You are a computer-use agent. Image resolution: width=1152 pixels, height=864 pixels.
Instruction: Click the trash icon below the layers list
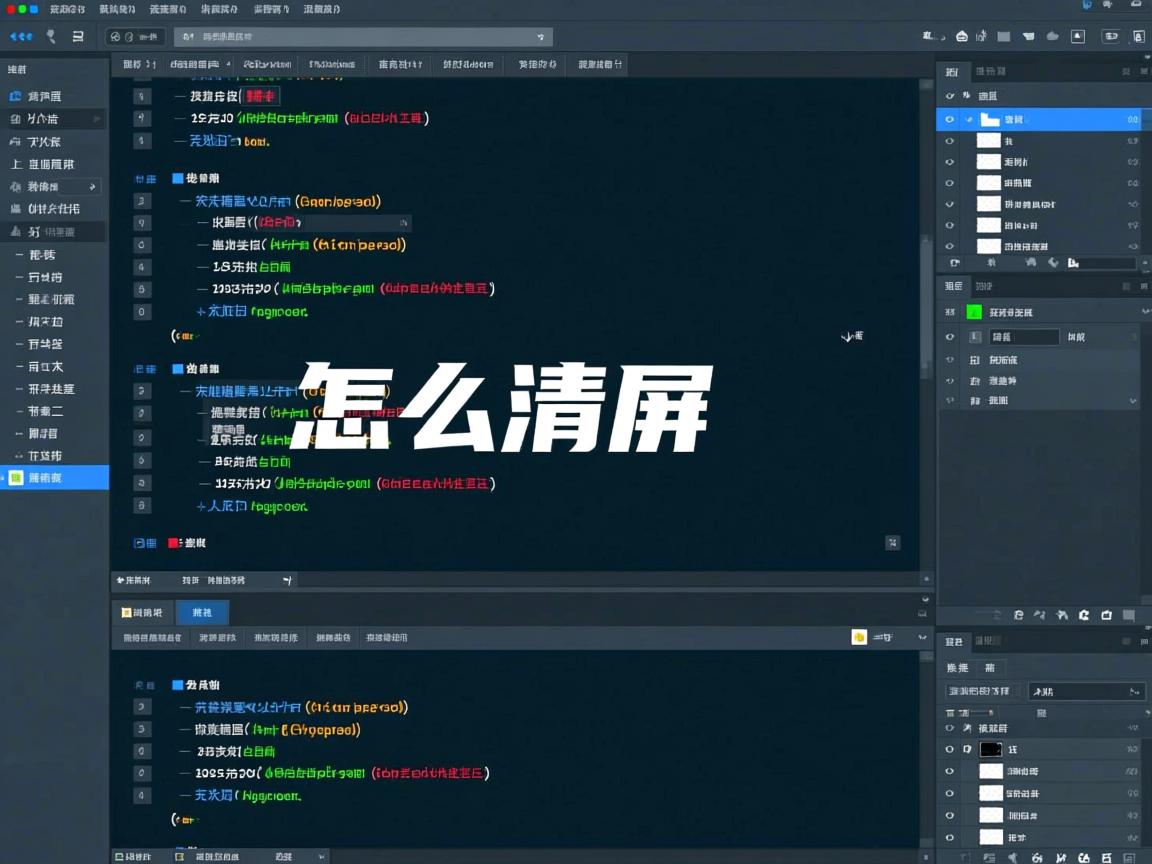coord(1106,614)
